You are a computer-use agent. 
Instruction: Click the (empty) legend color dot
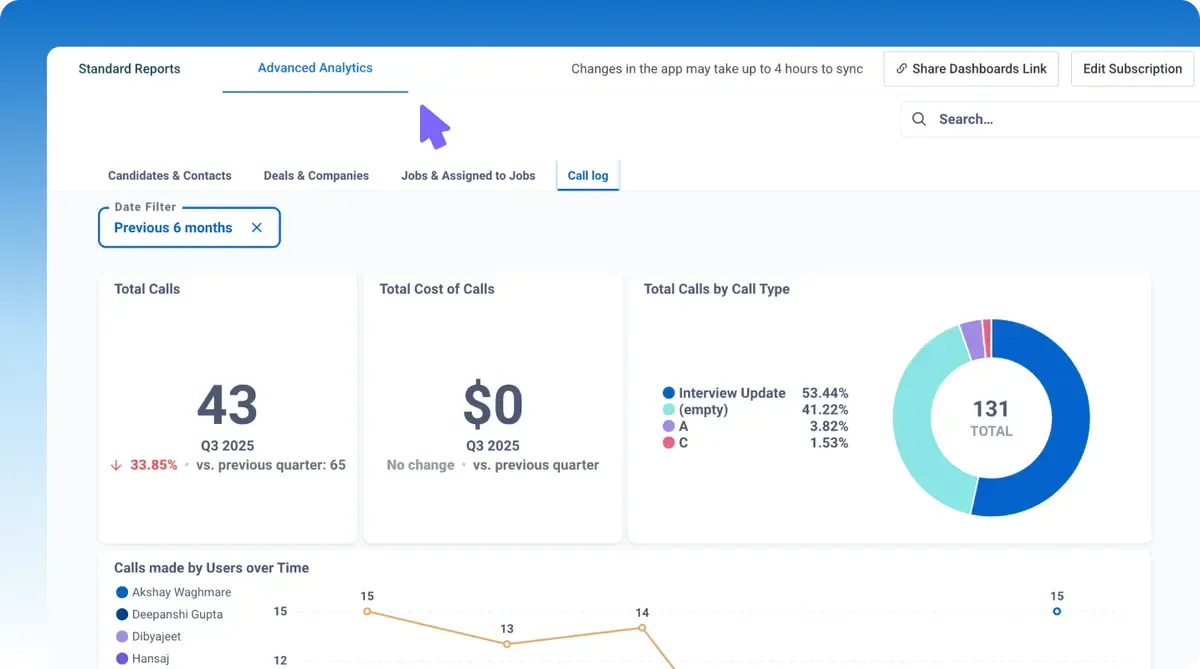pos(668,410)
